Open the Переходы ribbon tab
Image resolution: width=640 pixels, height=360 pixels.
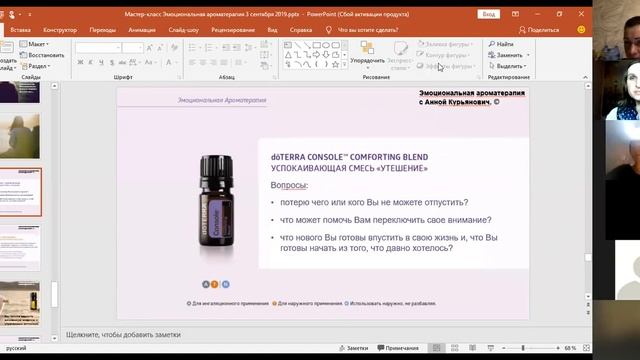(x=102, y=30)
